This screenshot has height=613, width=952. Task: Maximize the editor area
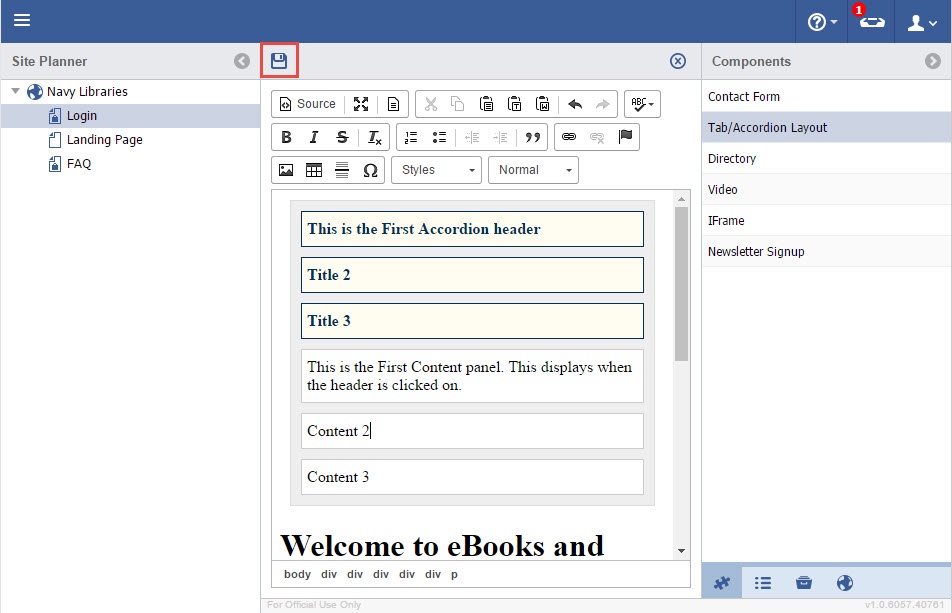coord(361,104)
